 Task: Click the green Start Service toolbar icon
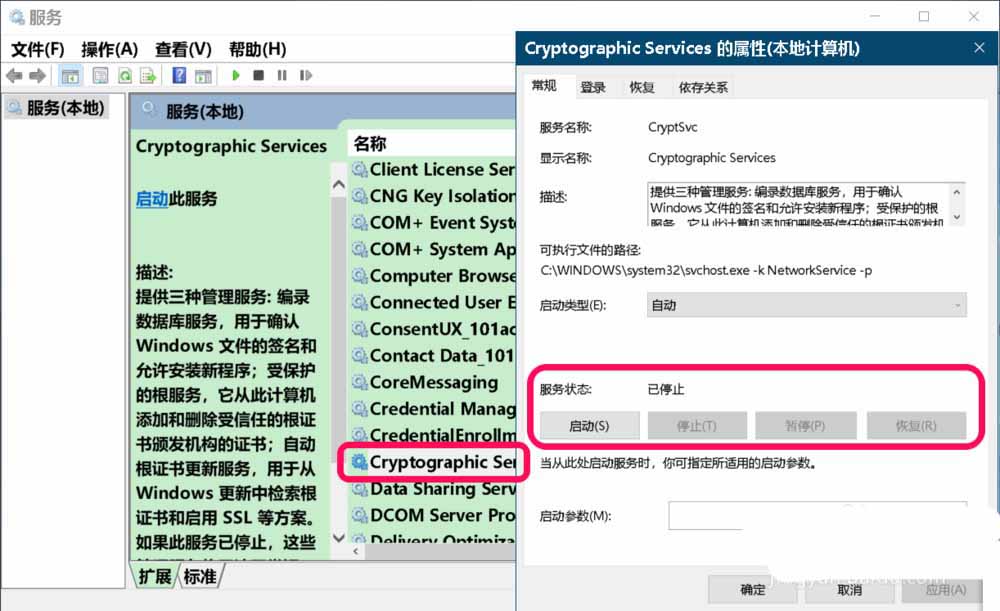[236, 75]
